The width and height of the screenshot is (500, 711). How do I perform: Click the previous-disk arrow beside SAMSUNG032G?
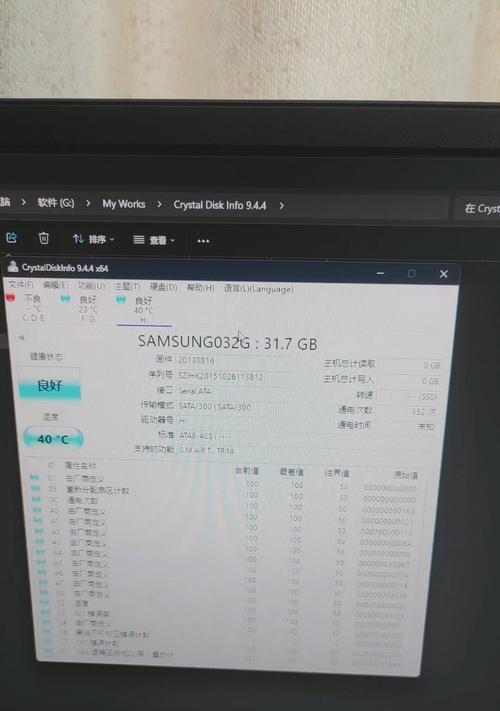coord(21,337)
